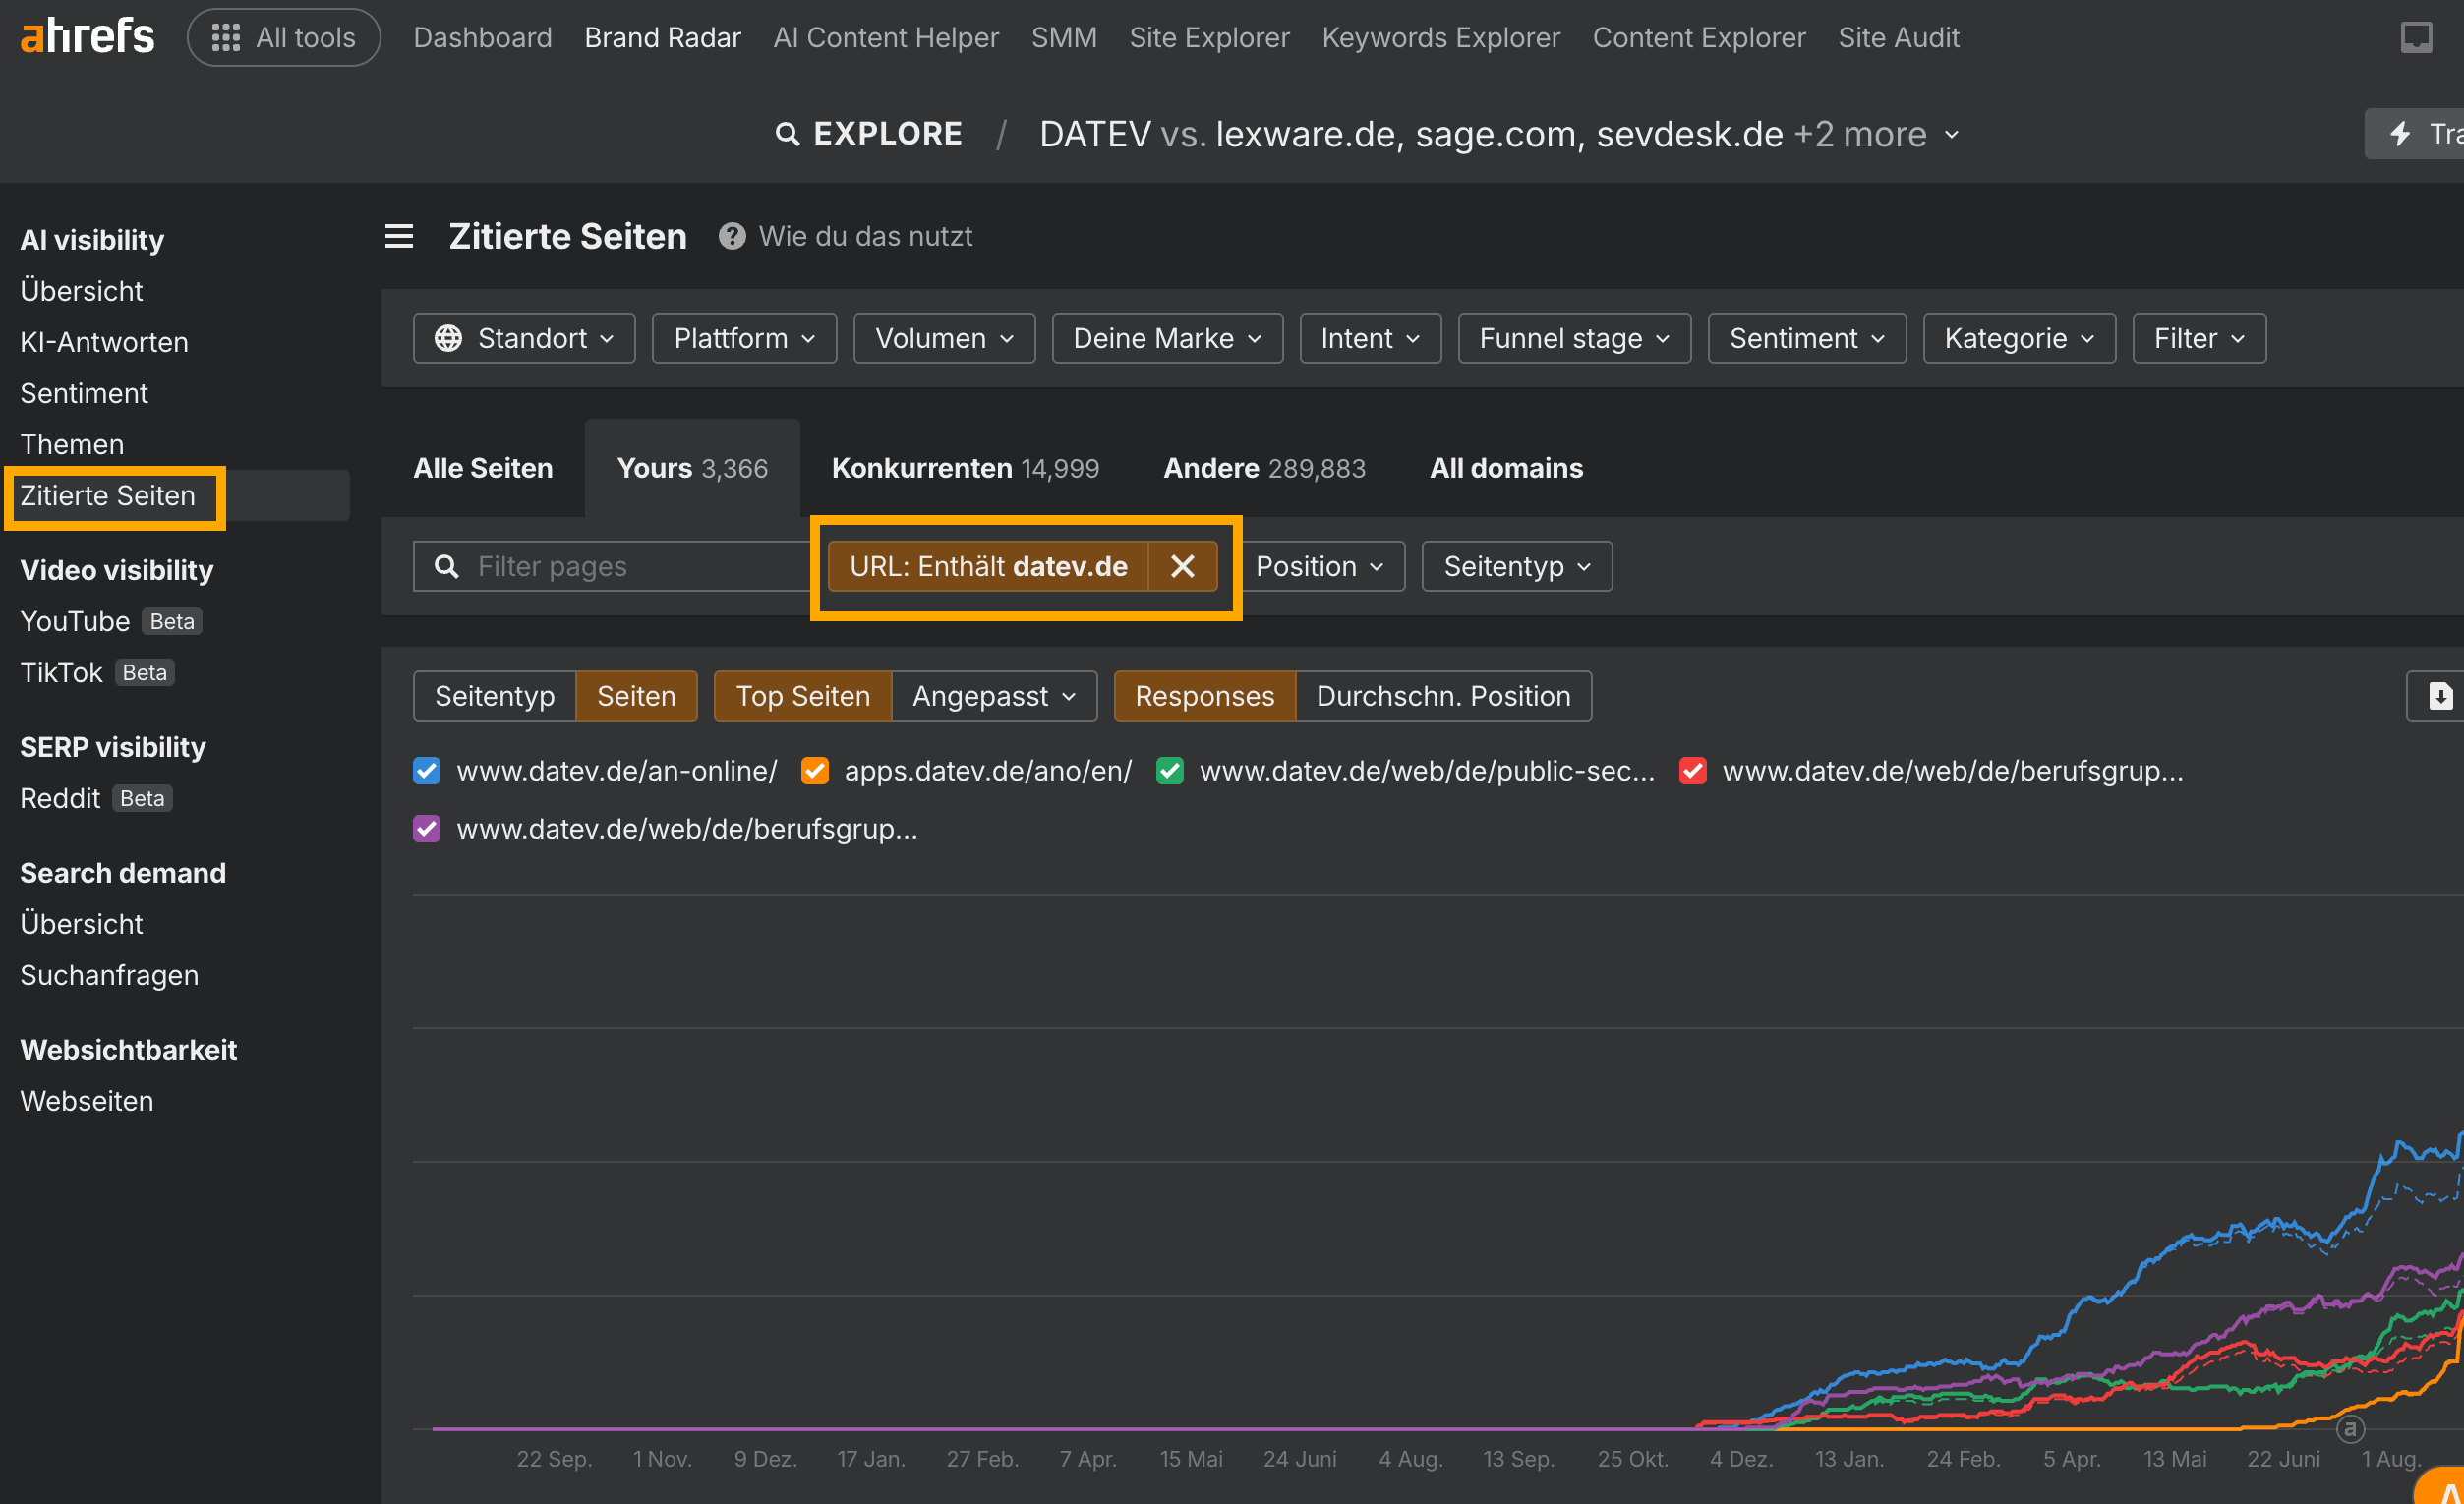Open the question mark help icon
The image size is (2464, 1504).
click(732, 237)
